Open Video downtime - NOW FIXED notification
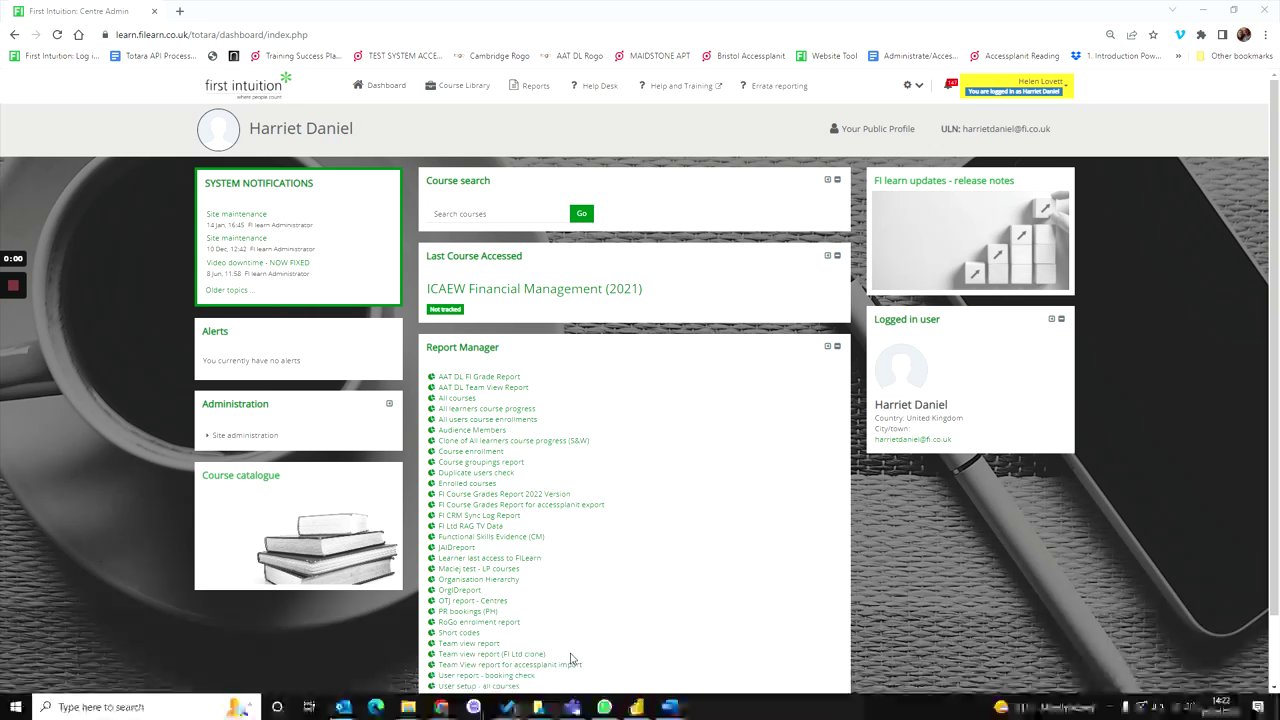 258,263
